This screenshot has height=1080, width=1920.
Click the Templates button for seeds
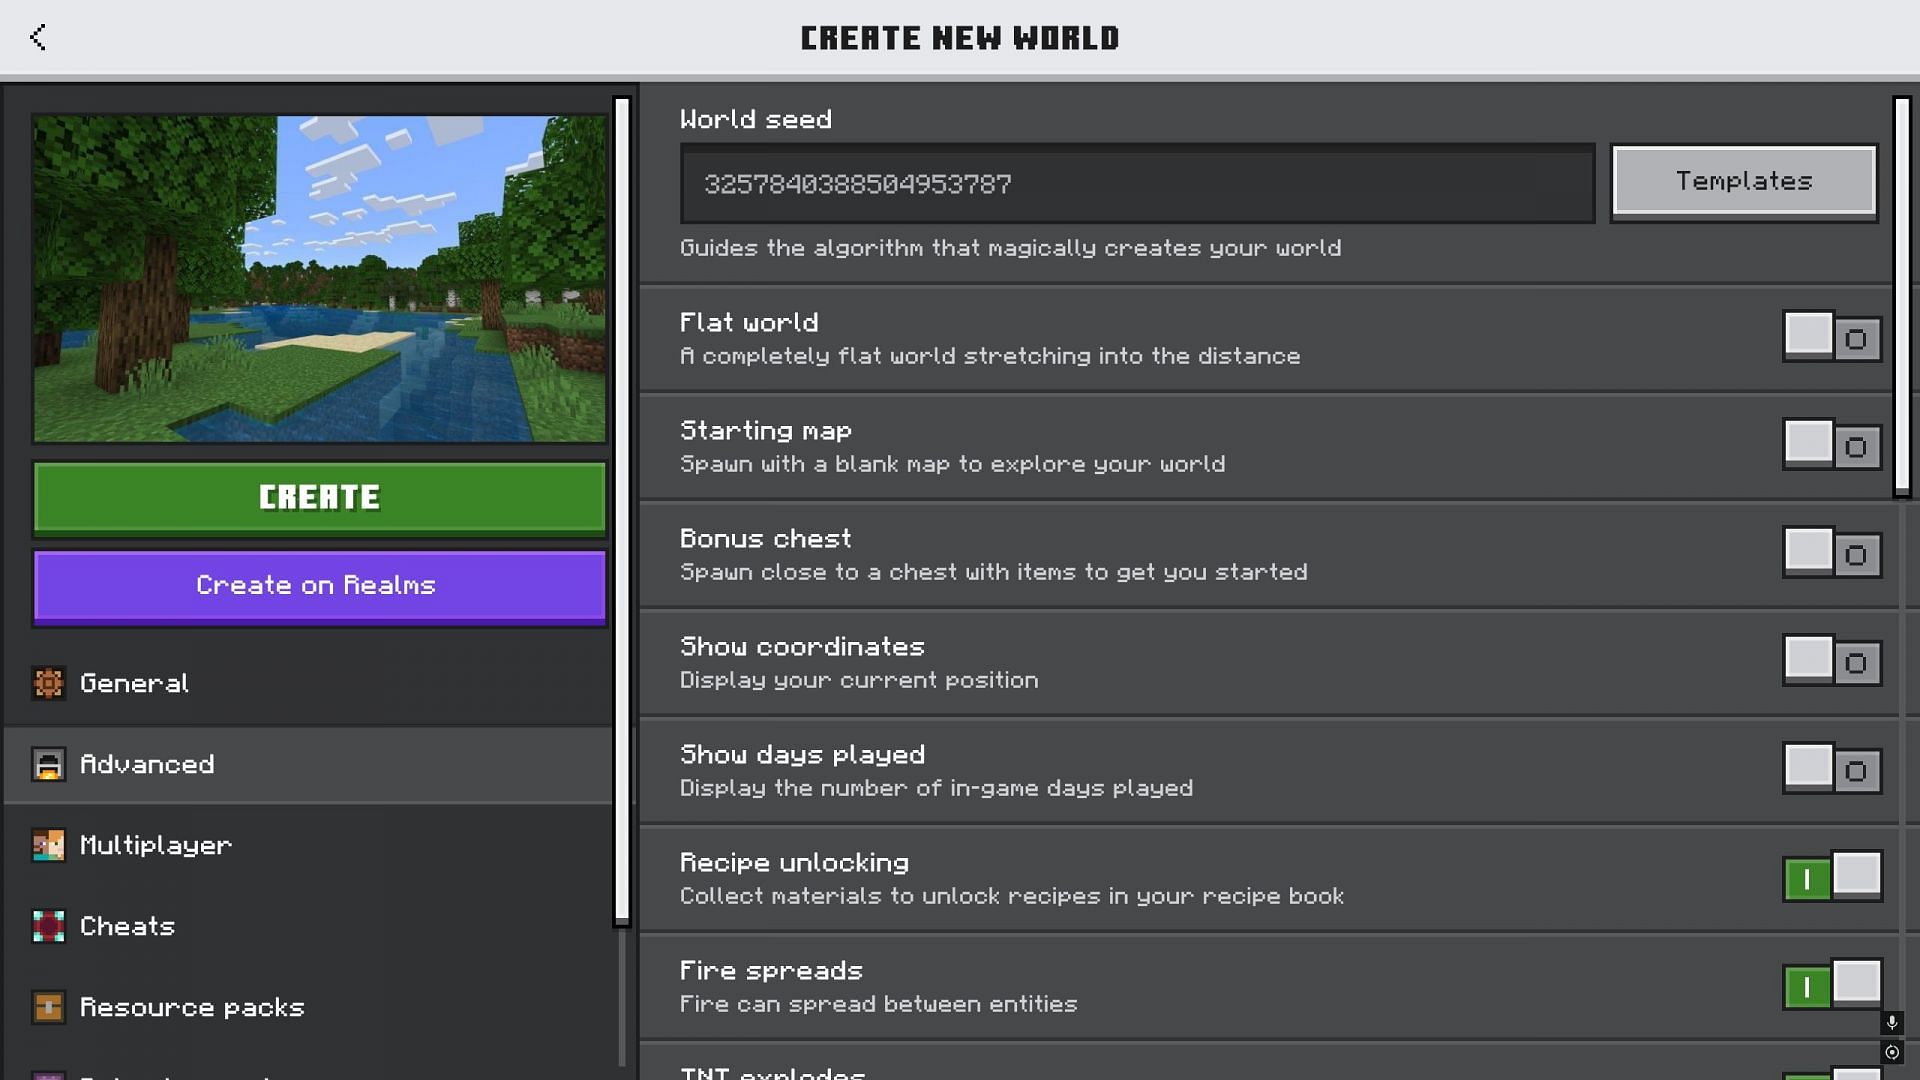(x=1743, y=182)
